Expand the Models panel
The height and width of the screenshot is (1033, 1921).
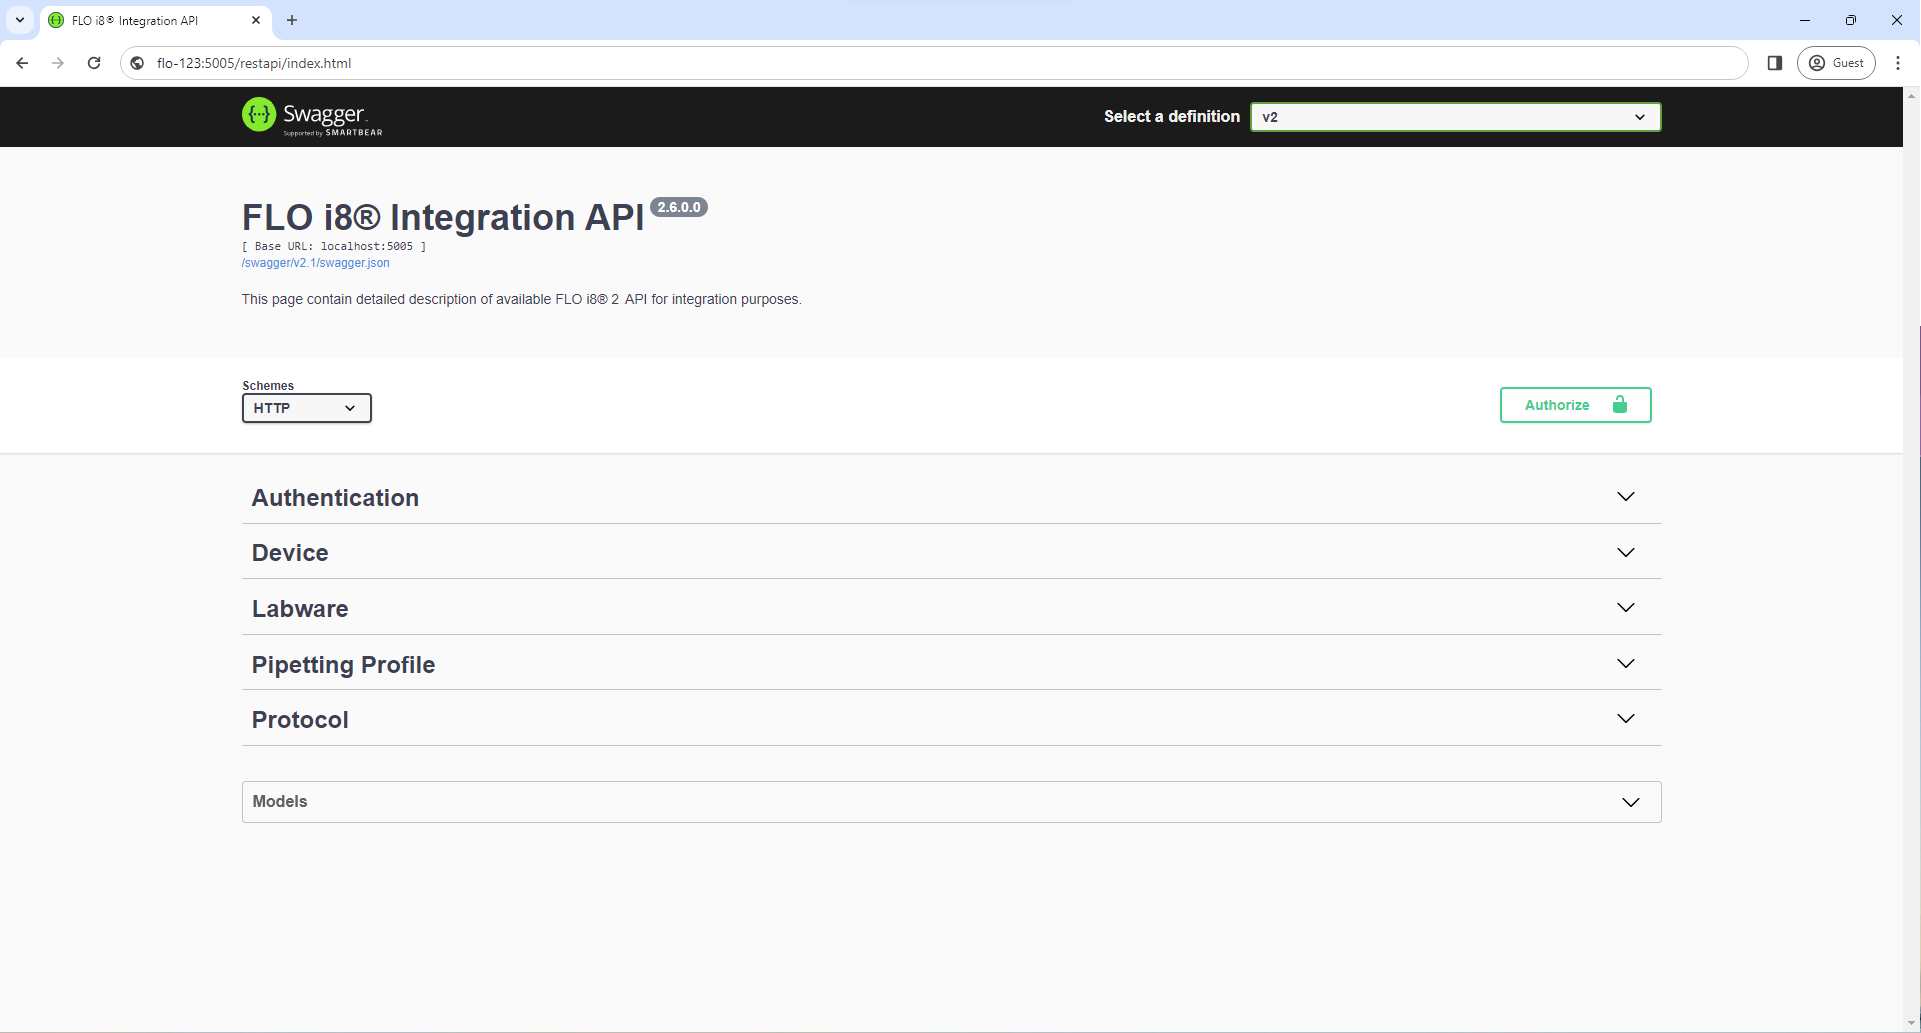point(950,802)
